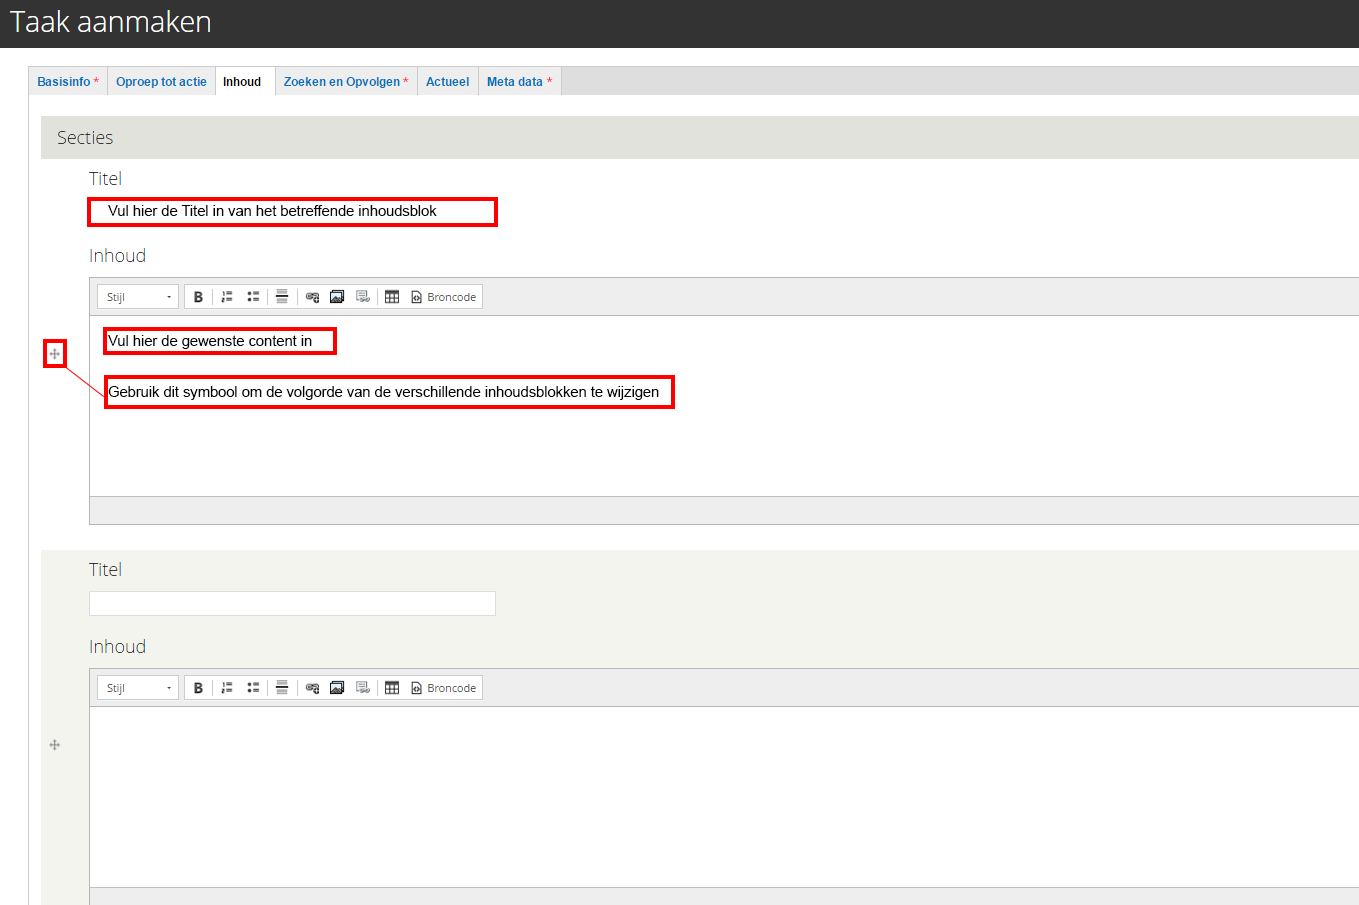1359x905 pixels.
Task: Go to Zoeken en Opvolgen tab
Action: (345, 82)
